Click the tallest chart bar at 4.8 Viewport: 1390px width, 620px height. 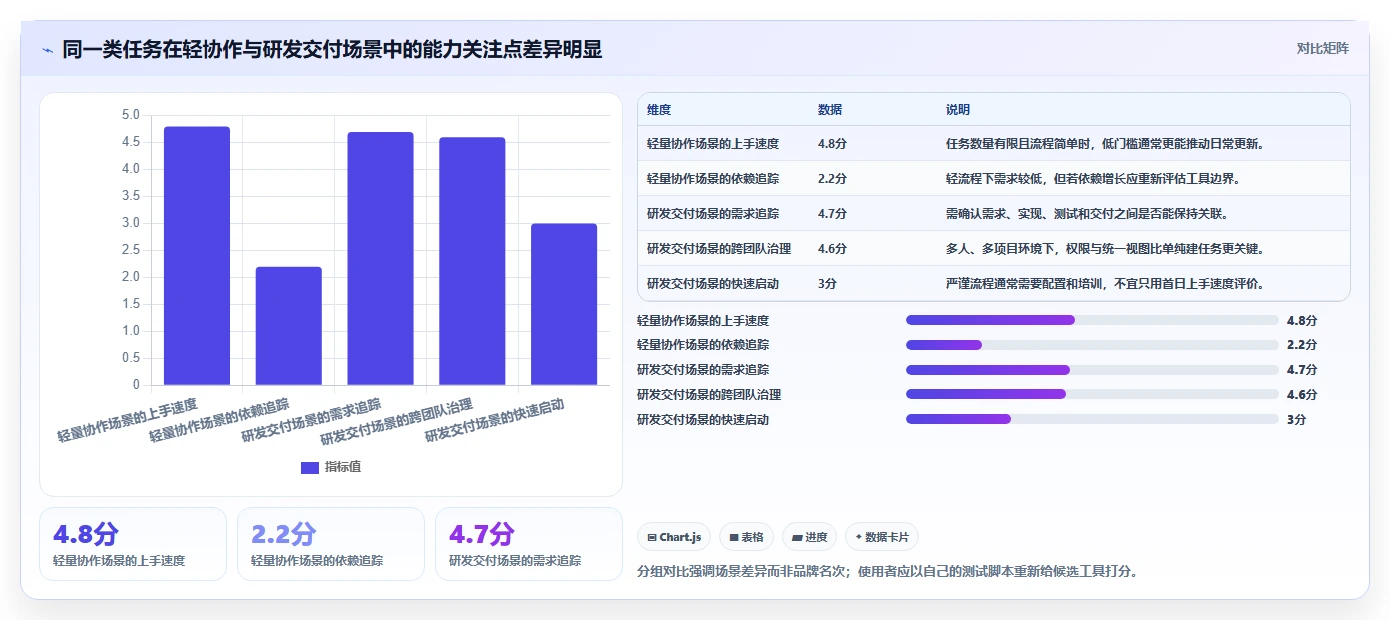pyautogui.click(x=197, y=256)
